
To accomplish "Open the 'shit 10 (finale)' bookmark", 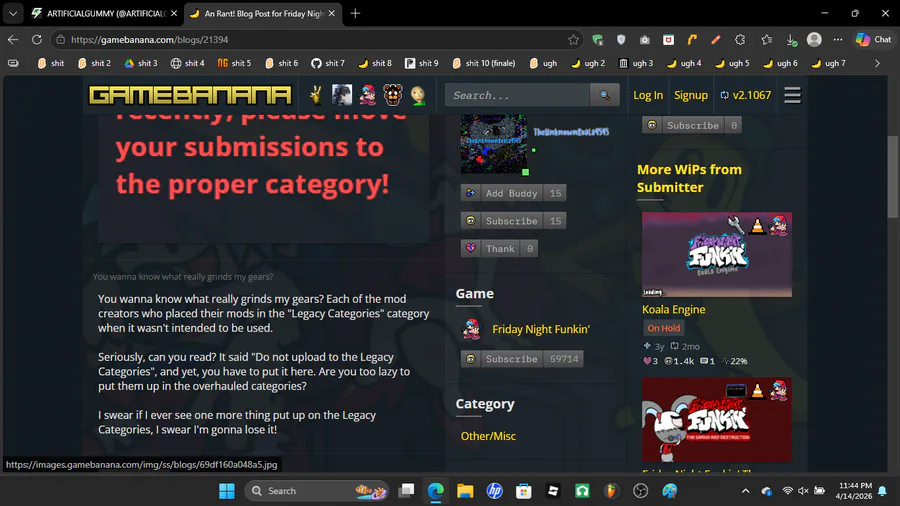I will pyautogui.click(x=483, y=63).
